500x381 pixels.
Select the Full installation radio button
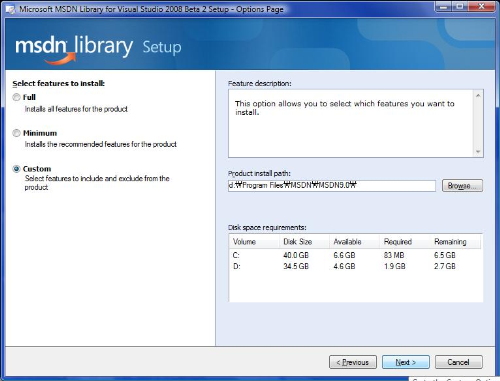click(16, 97)
